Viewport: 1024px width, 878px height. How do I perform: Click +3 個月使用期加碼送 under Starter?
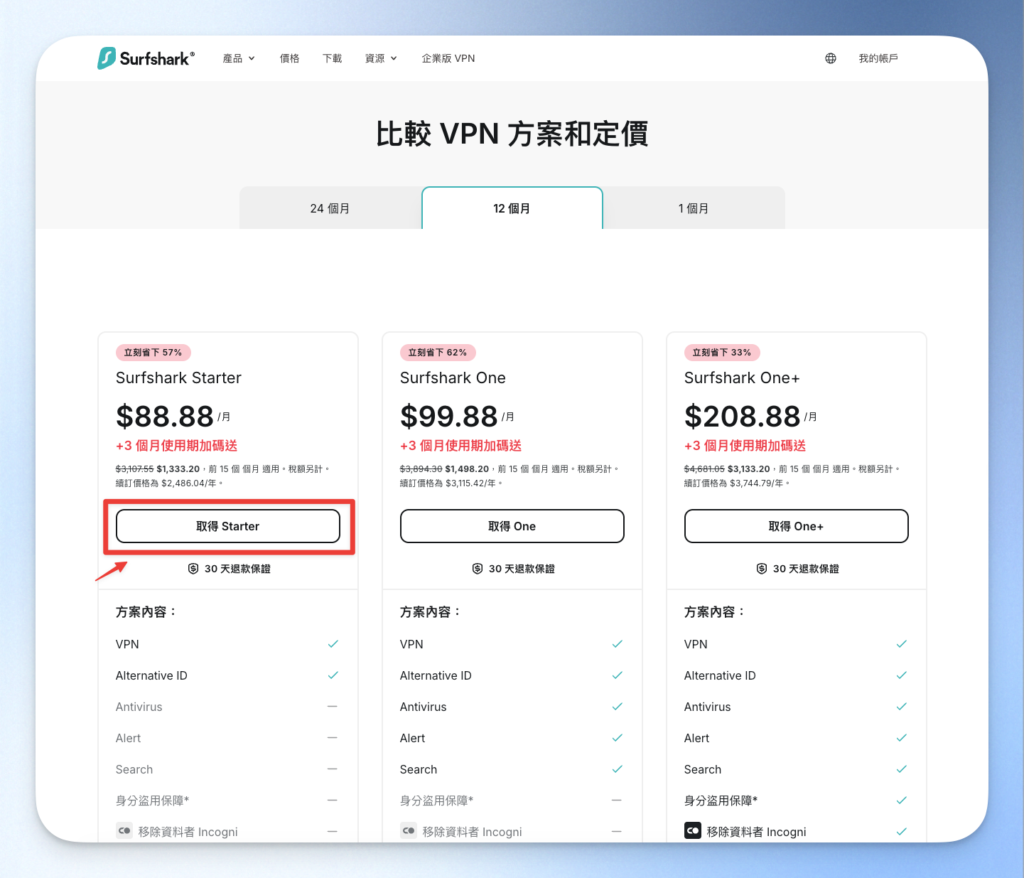(x=176, y=446)
